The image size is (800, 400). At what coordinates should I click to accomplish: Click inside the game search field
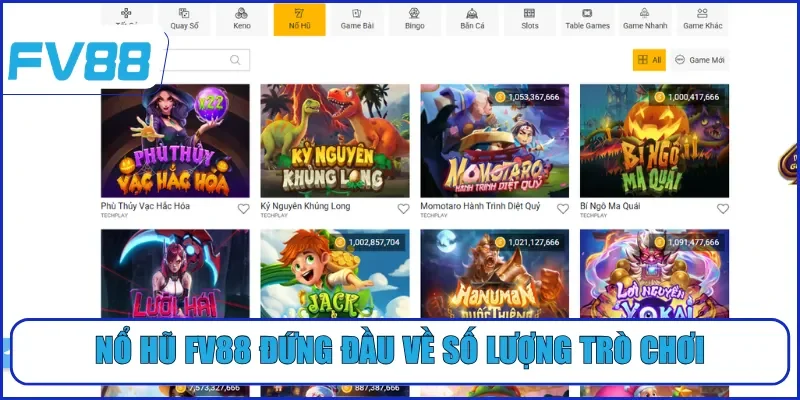coord(204,60)
